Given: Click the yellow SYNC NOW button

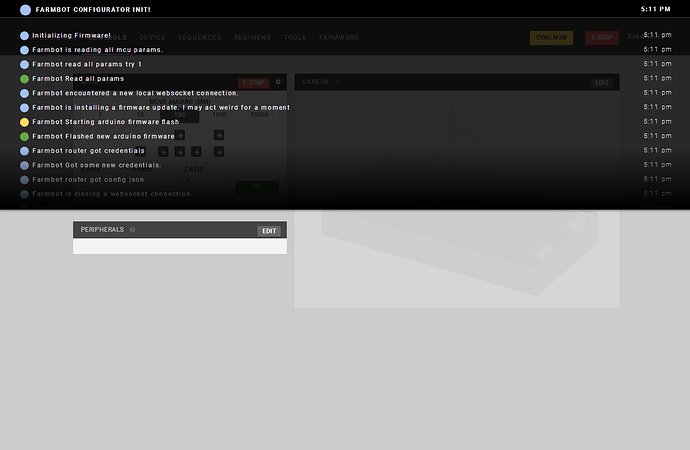Looking at the screenshot, I should click(x=551, y=38).
